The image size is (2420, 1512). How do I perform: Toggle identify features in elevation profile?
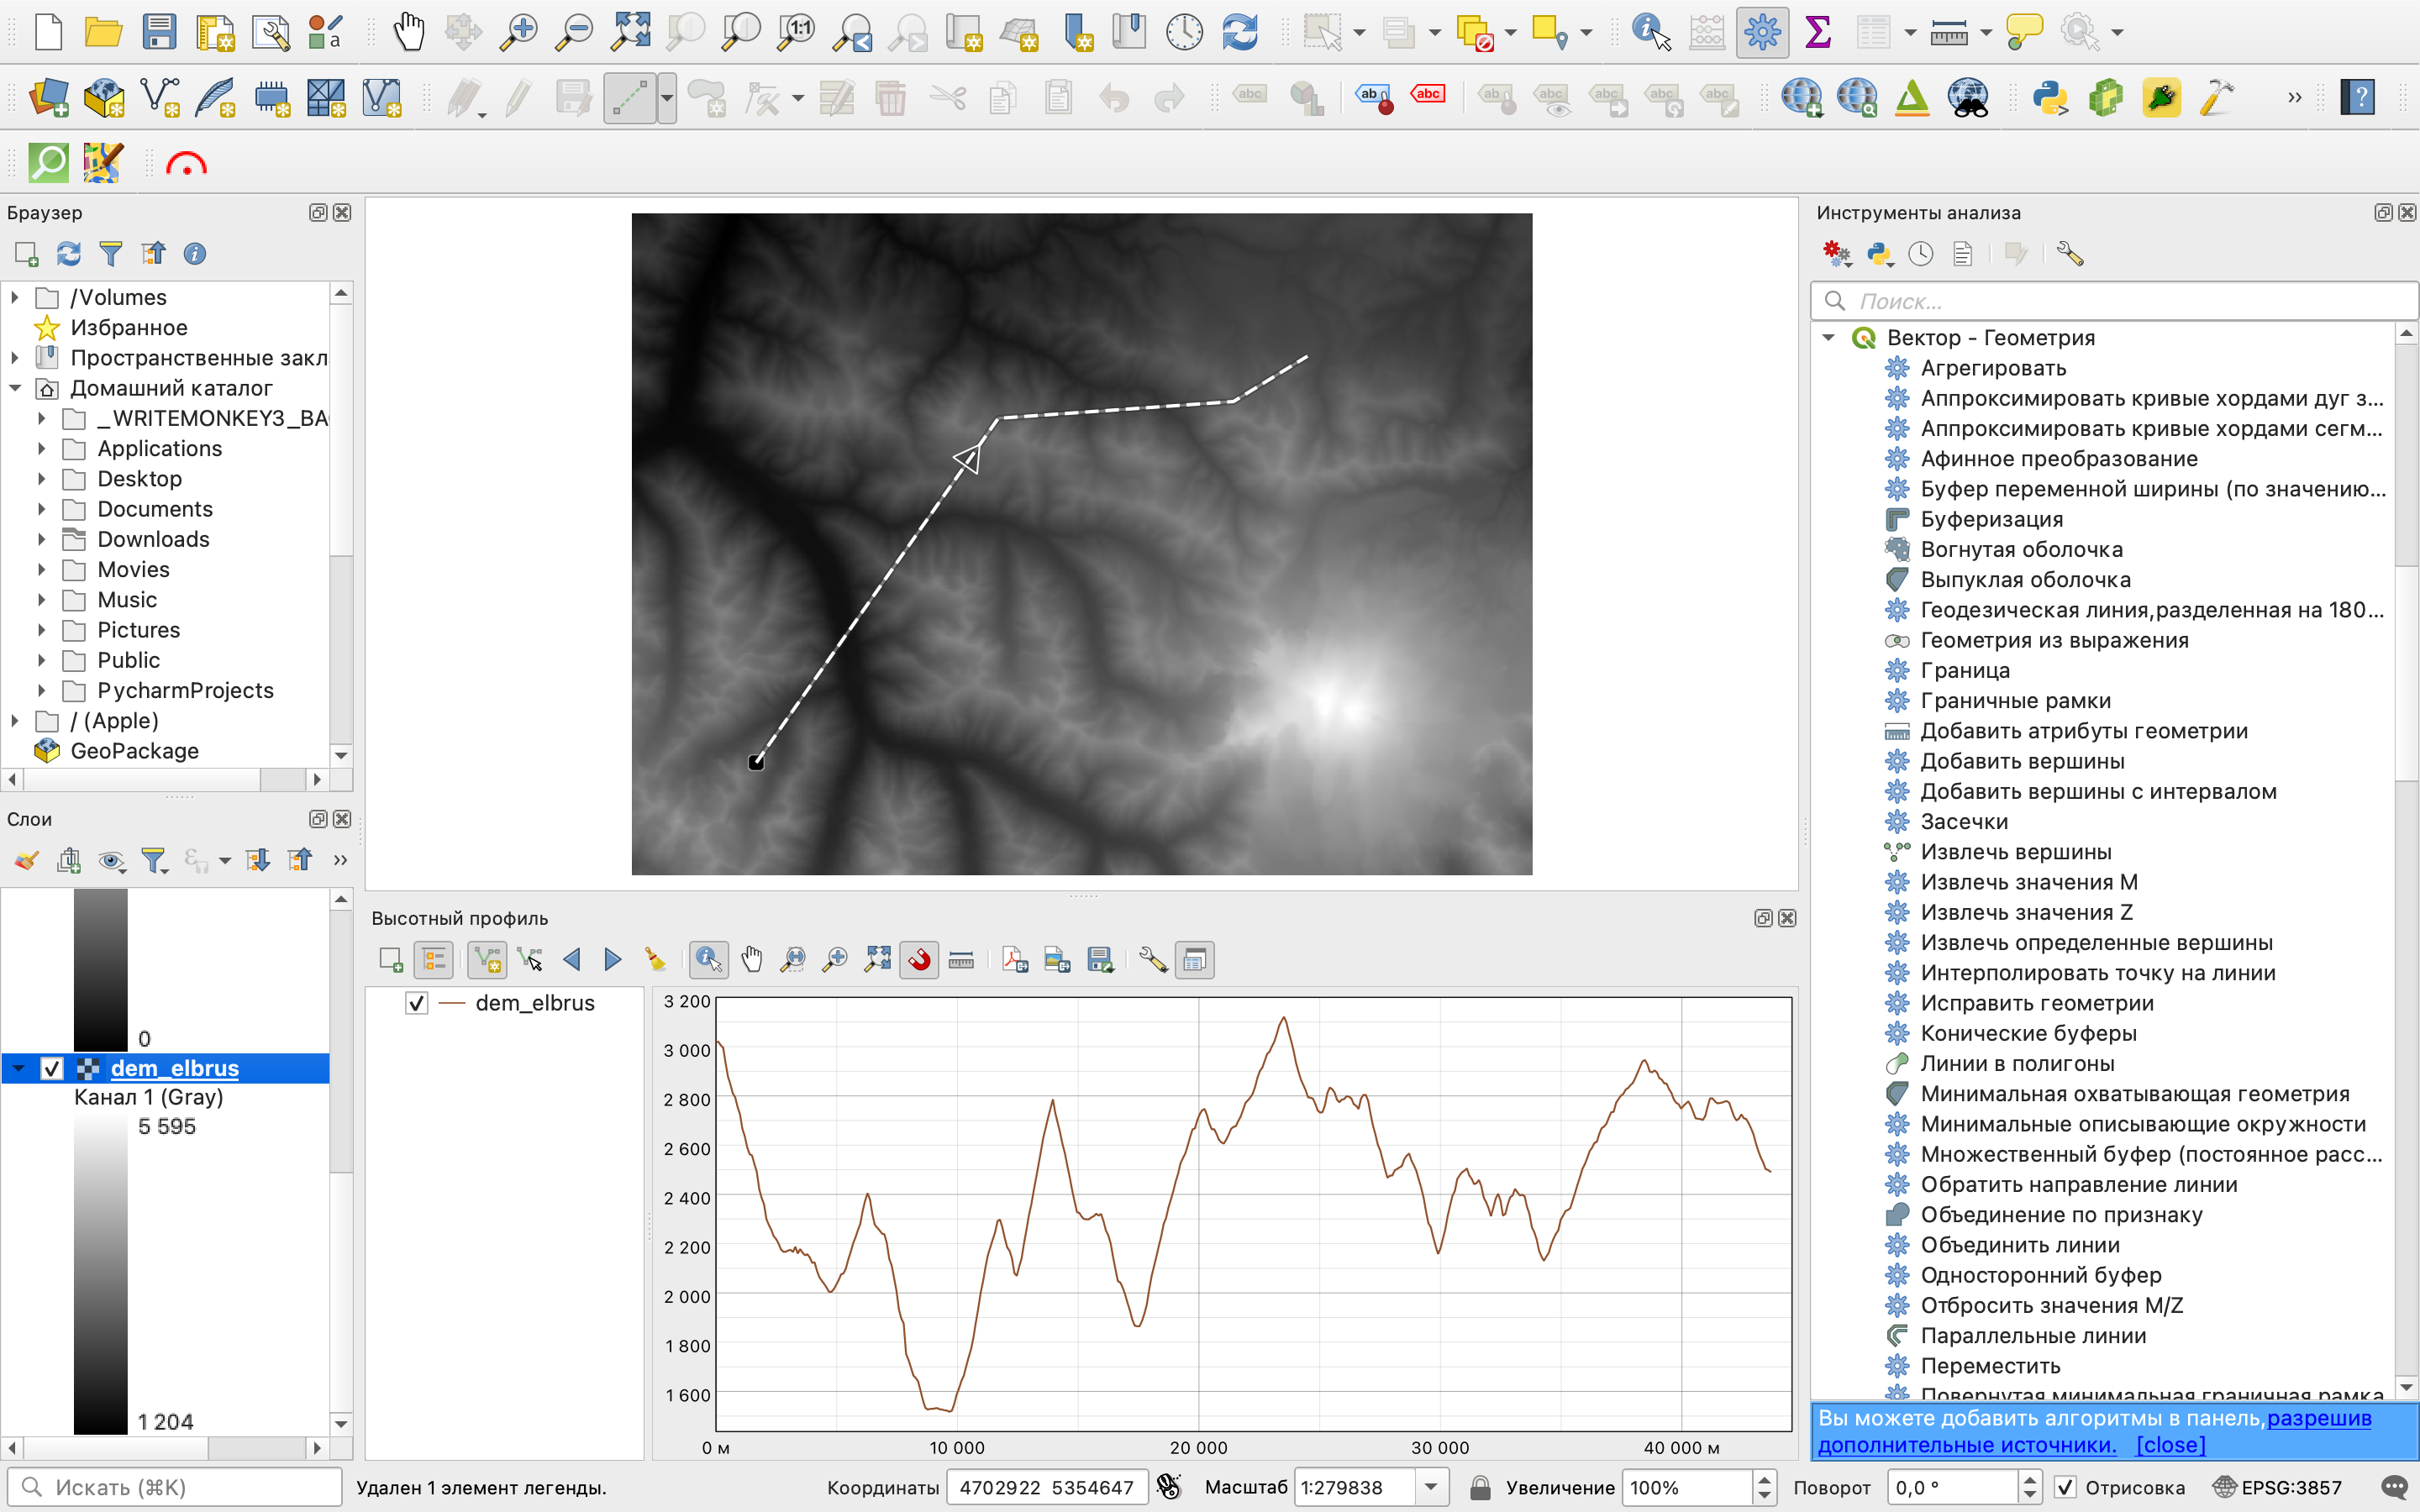tap(708, 960)
